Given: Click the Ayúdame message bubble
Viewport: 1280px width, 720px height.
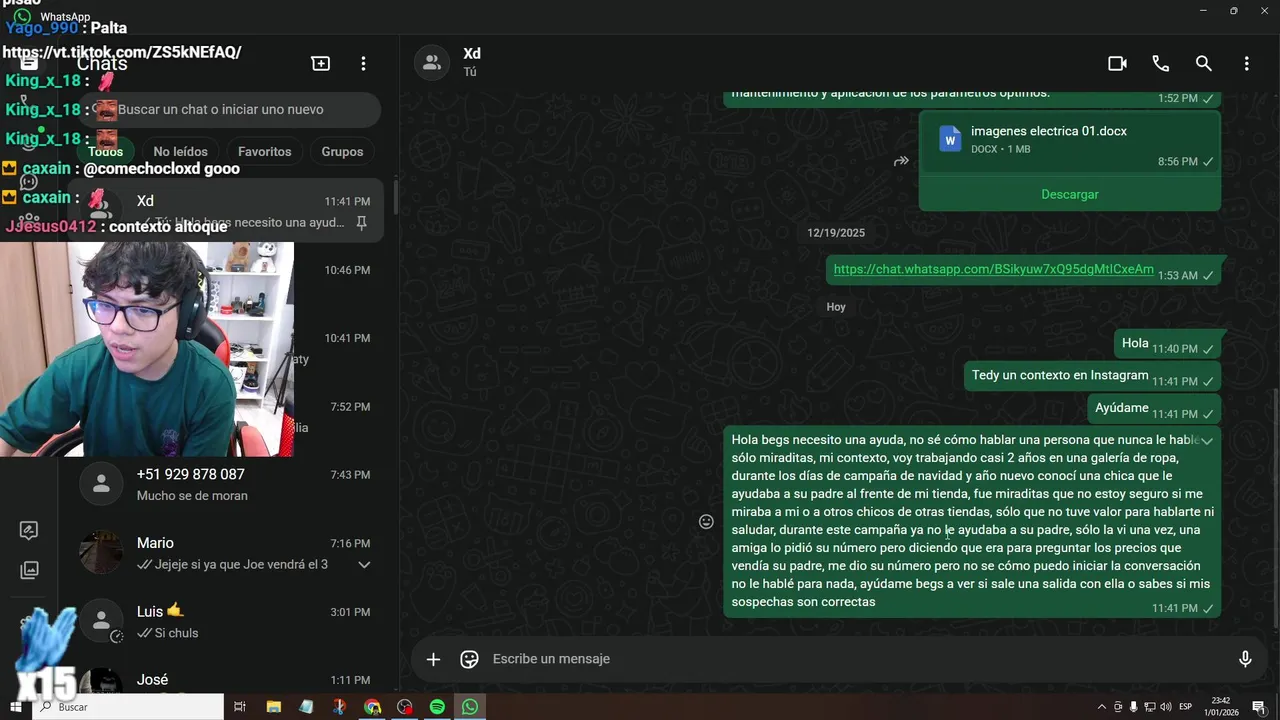Looking at the screenshot, I should [1155, 409].
